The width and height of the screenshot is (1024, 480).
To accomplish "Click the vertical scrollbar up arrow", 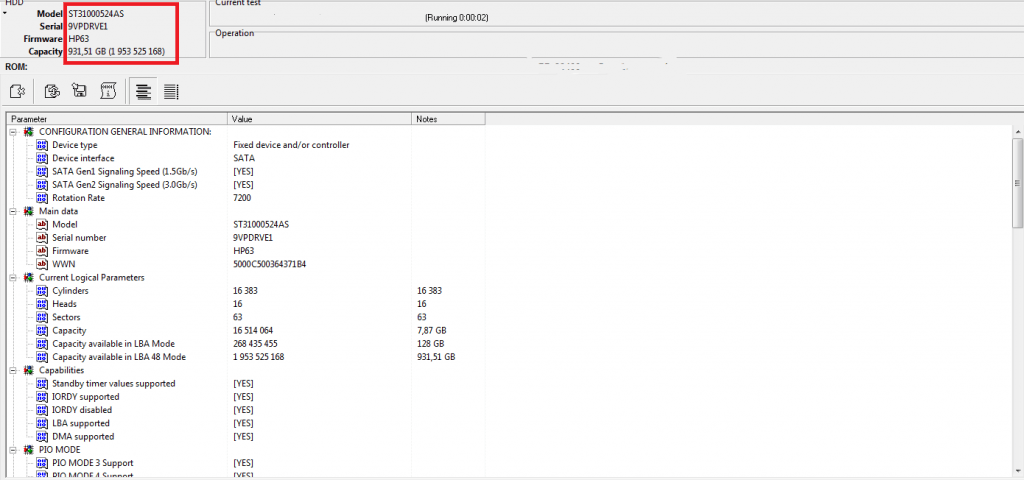I will tap(1018, 132).
